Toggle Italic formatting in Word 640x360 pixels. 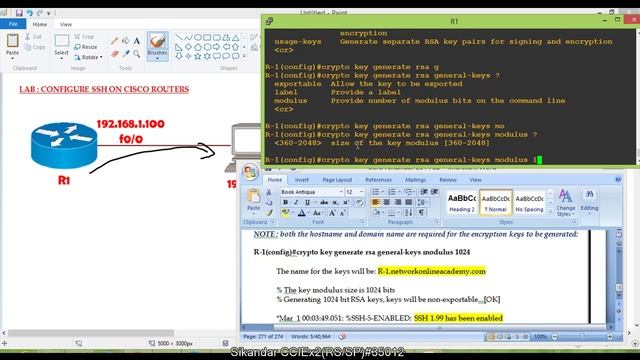(x=296, y=202)
